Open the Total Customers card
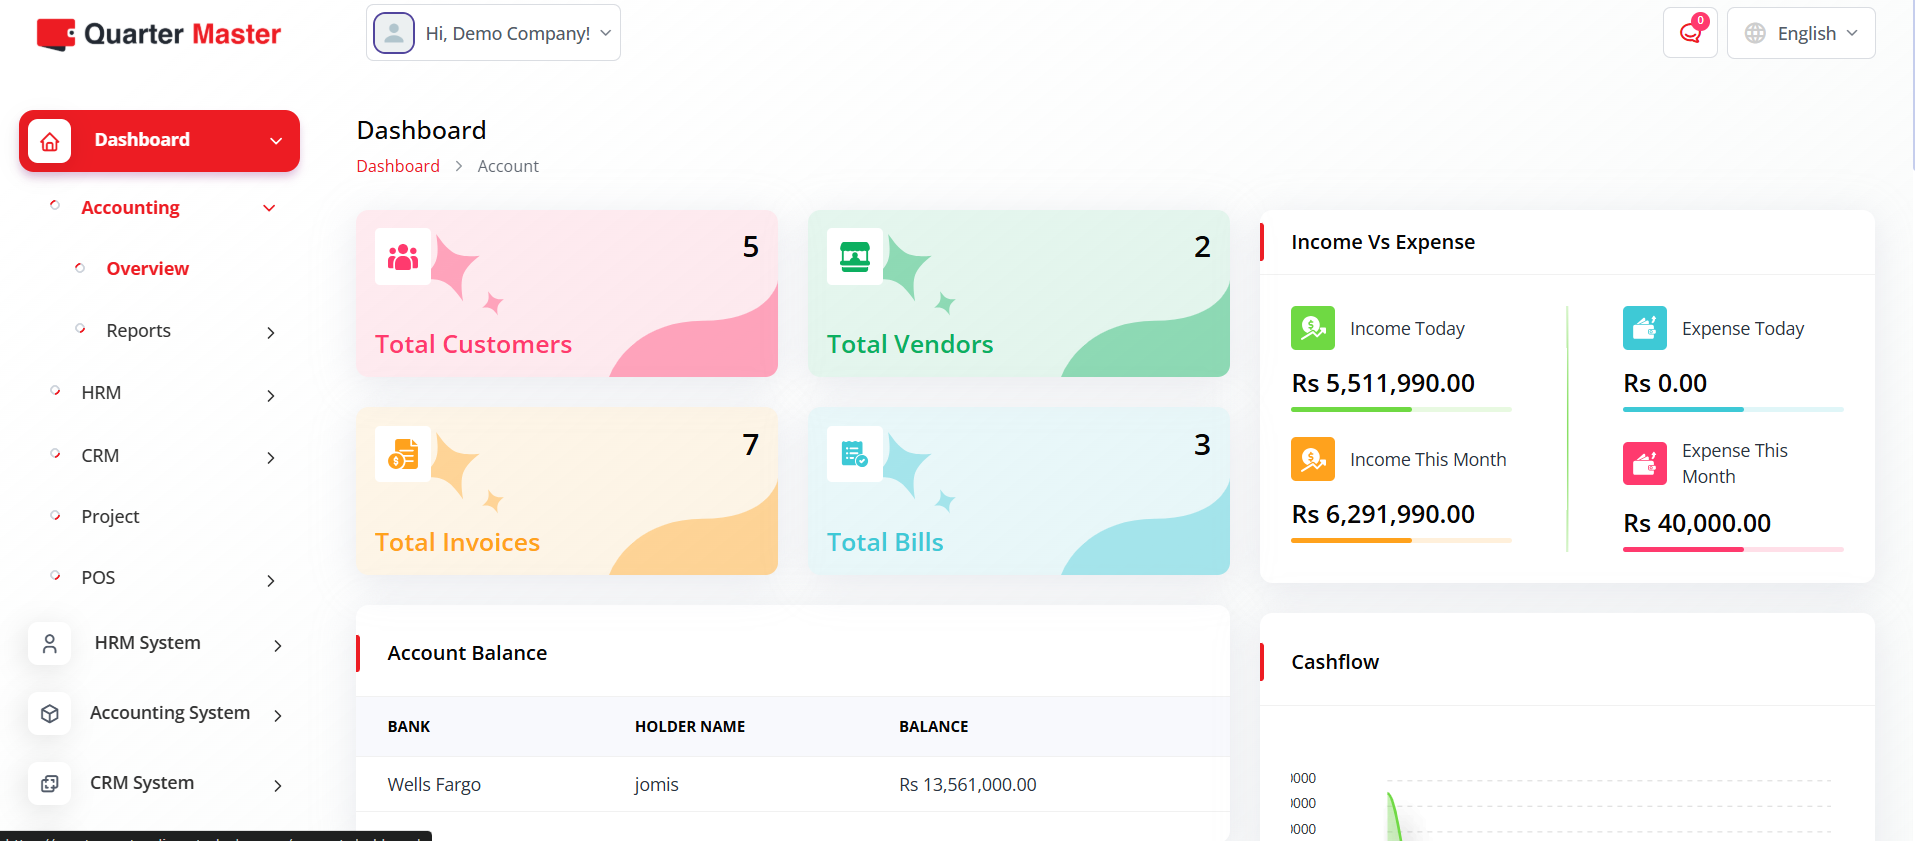This screenshot has height=841, width=1915. click(567, 293)
